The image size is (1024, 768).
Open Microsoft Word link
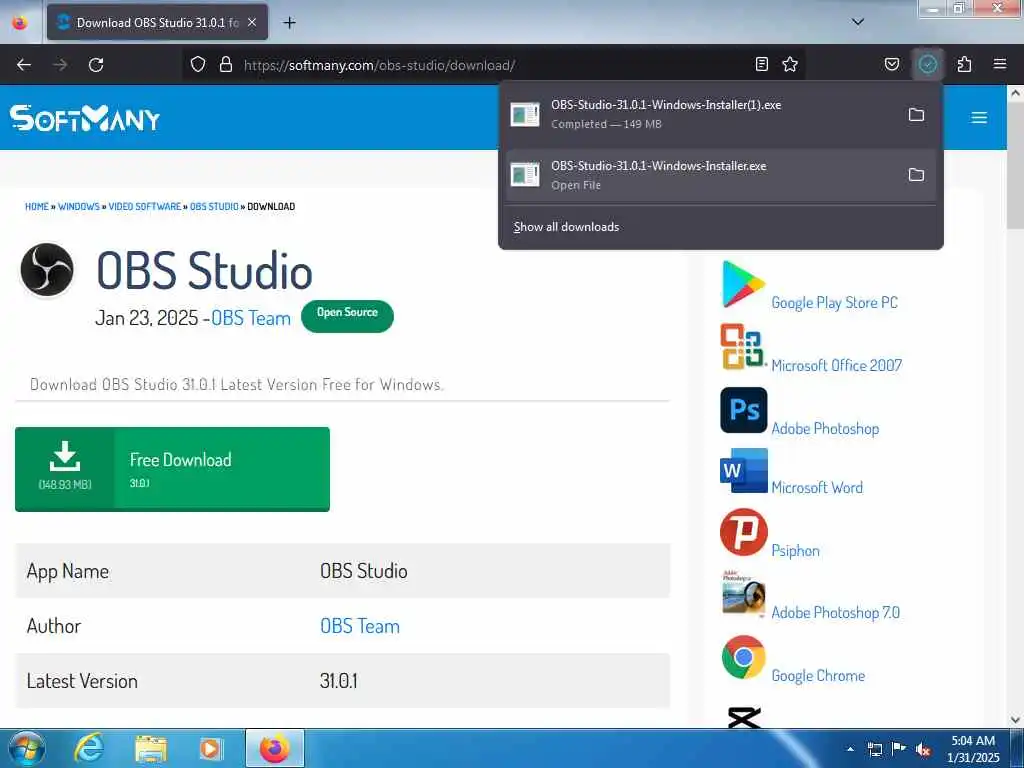[x=817, y=488]
